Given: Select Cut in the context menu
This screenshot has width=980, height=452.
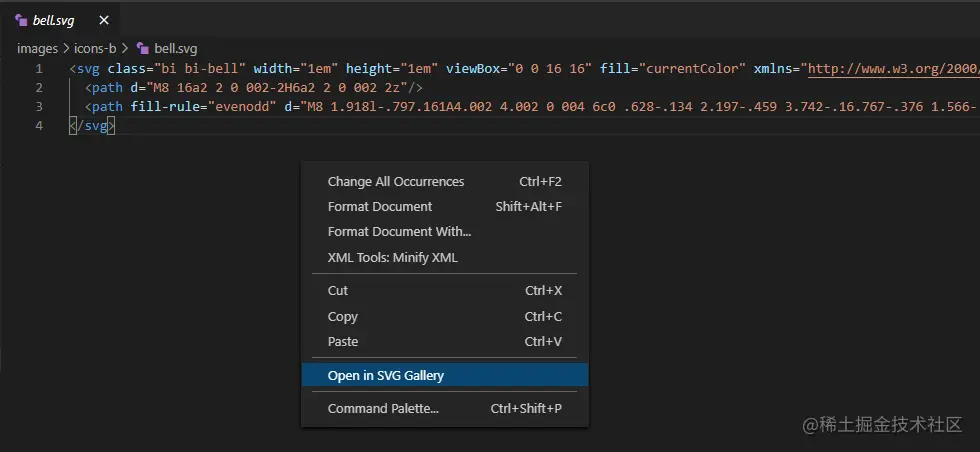Looking at the screenshot, I should click(338, 291).
